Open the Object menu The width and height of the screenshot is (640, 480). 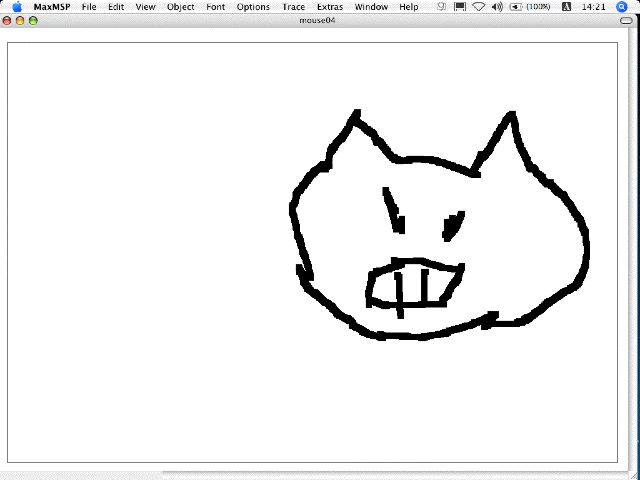click(181, 7)
